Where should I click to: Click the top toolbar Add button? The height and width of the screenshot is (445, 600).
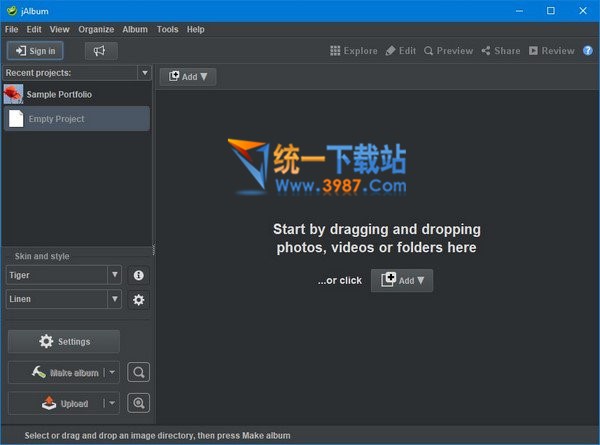click(x=188, y=77)
